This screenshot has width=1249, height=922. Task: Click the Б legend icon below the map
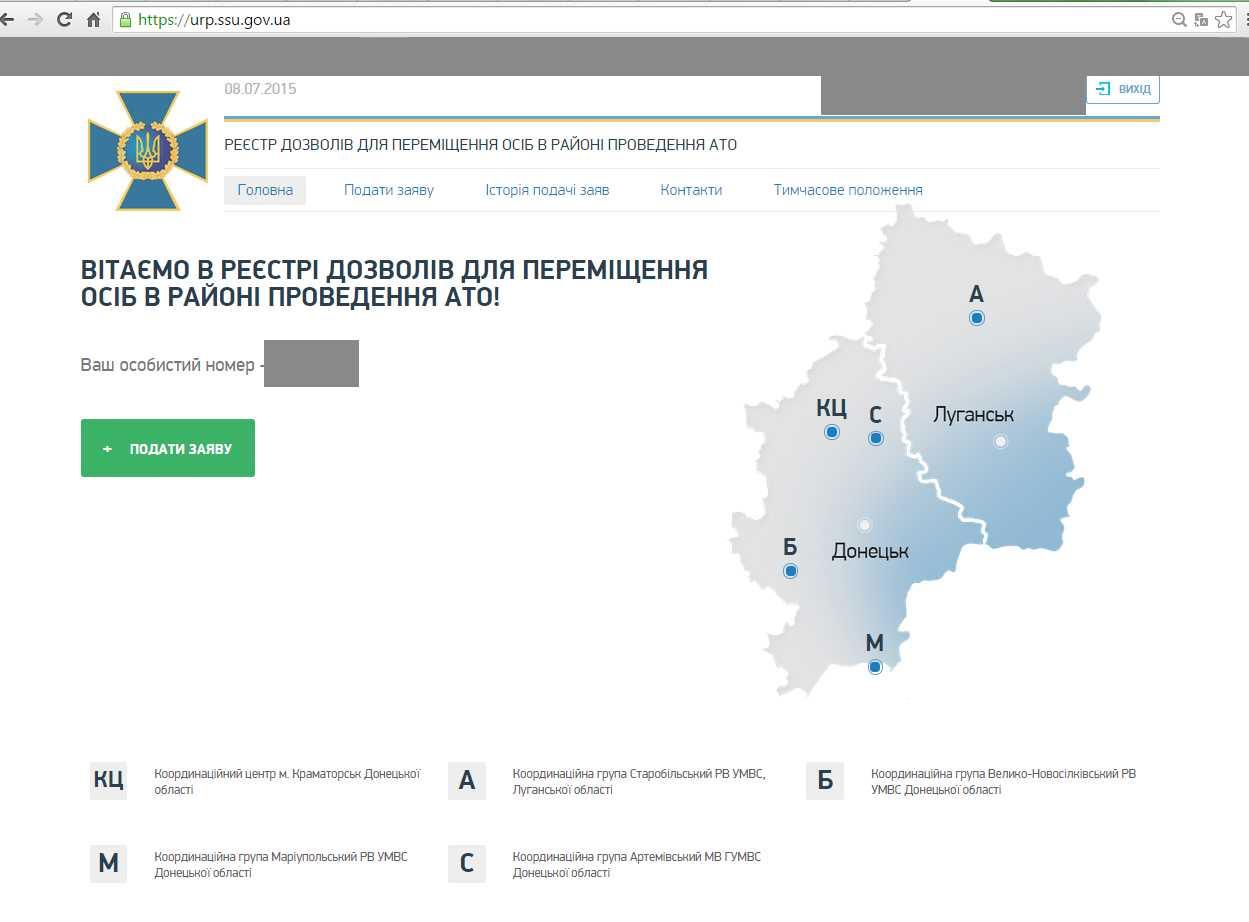[825, 781]
